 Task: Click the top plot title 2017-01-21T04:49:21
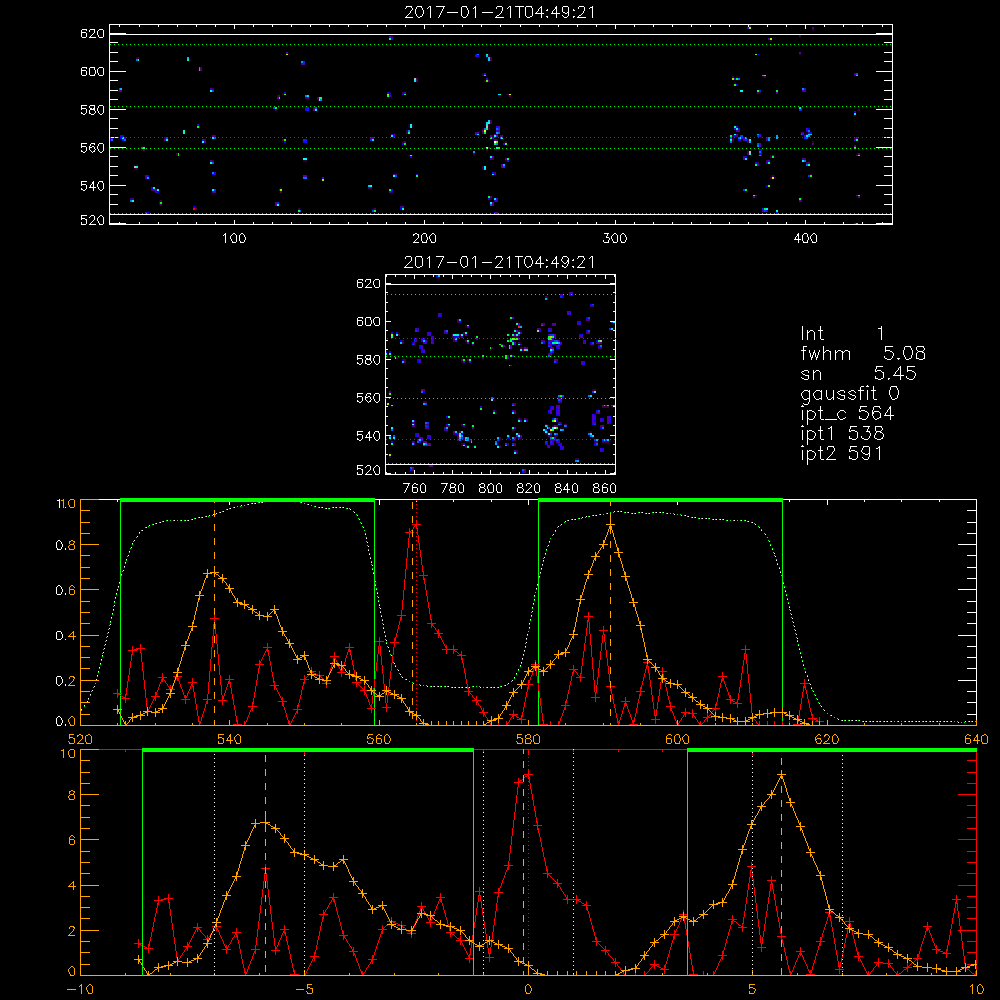(x=500, y=13)
